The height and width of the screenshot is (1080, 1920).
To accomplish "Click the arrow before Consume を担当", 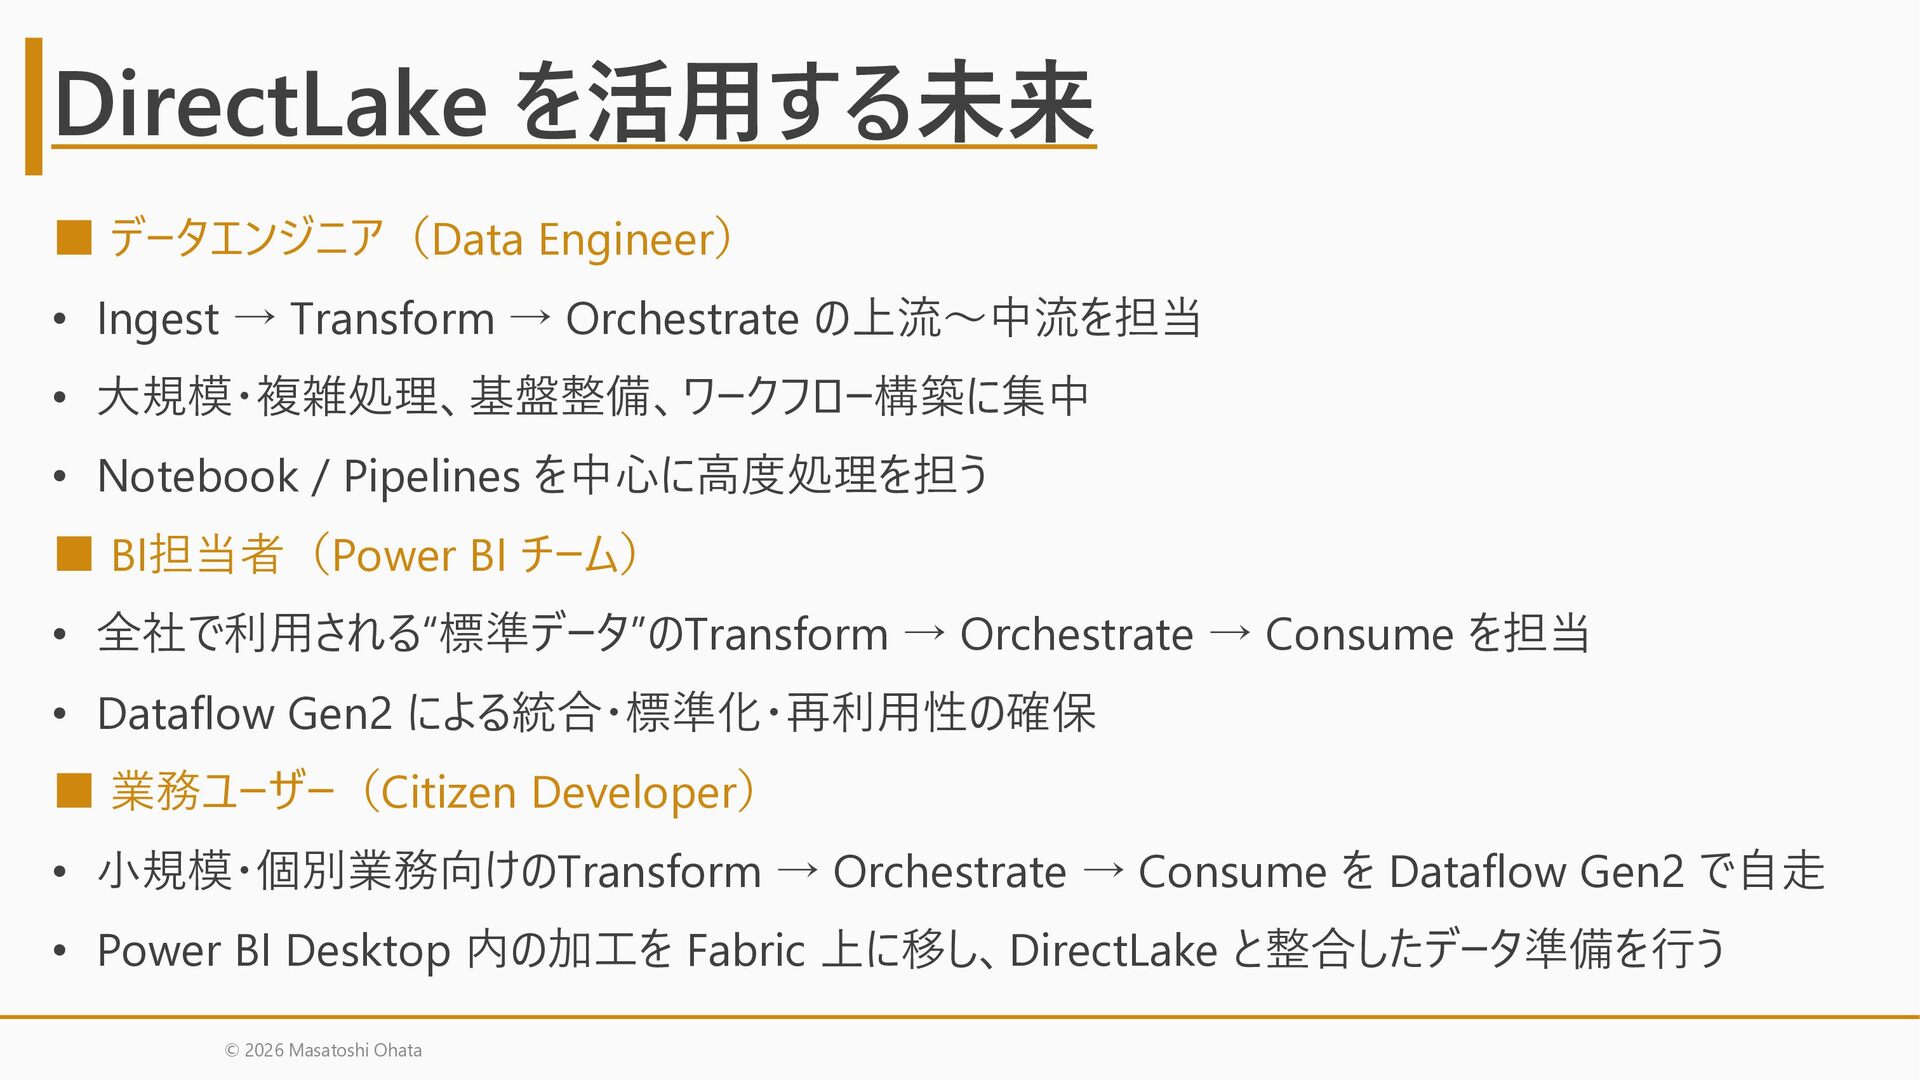I will click(x=1230, y=634).
